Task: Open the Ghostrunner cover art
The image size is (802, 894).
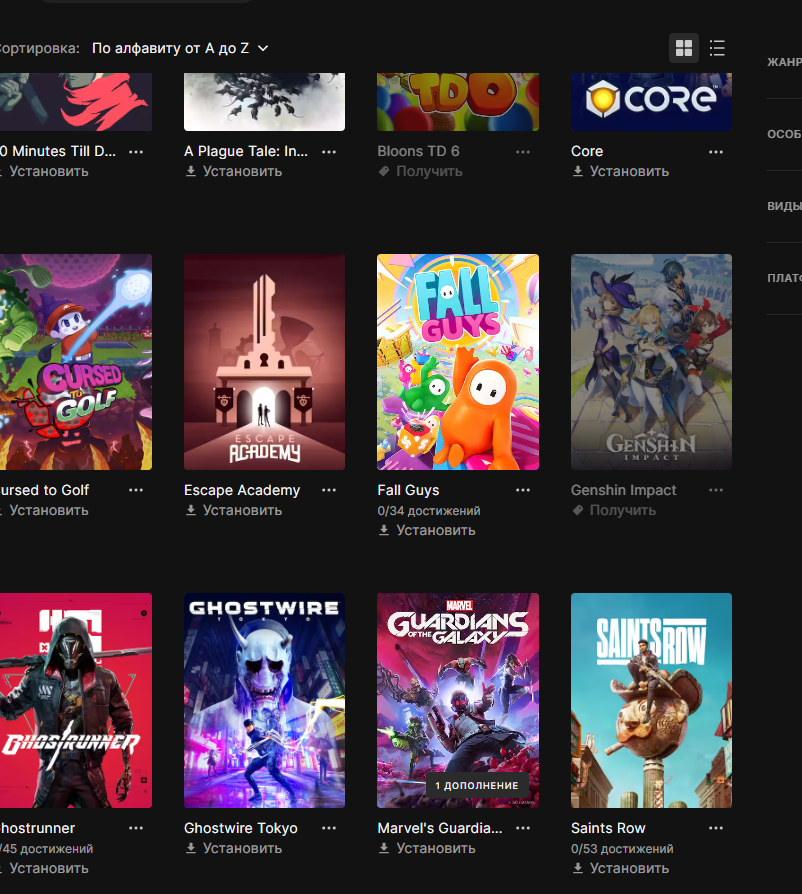Action: tap(76, 700)
